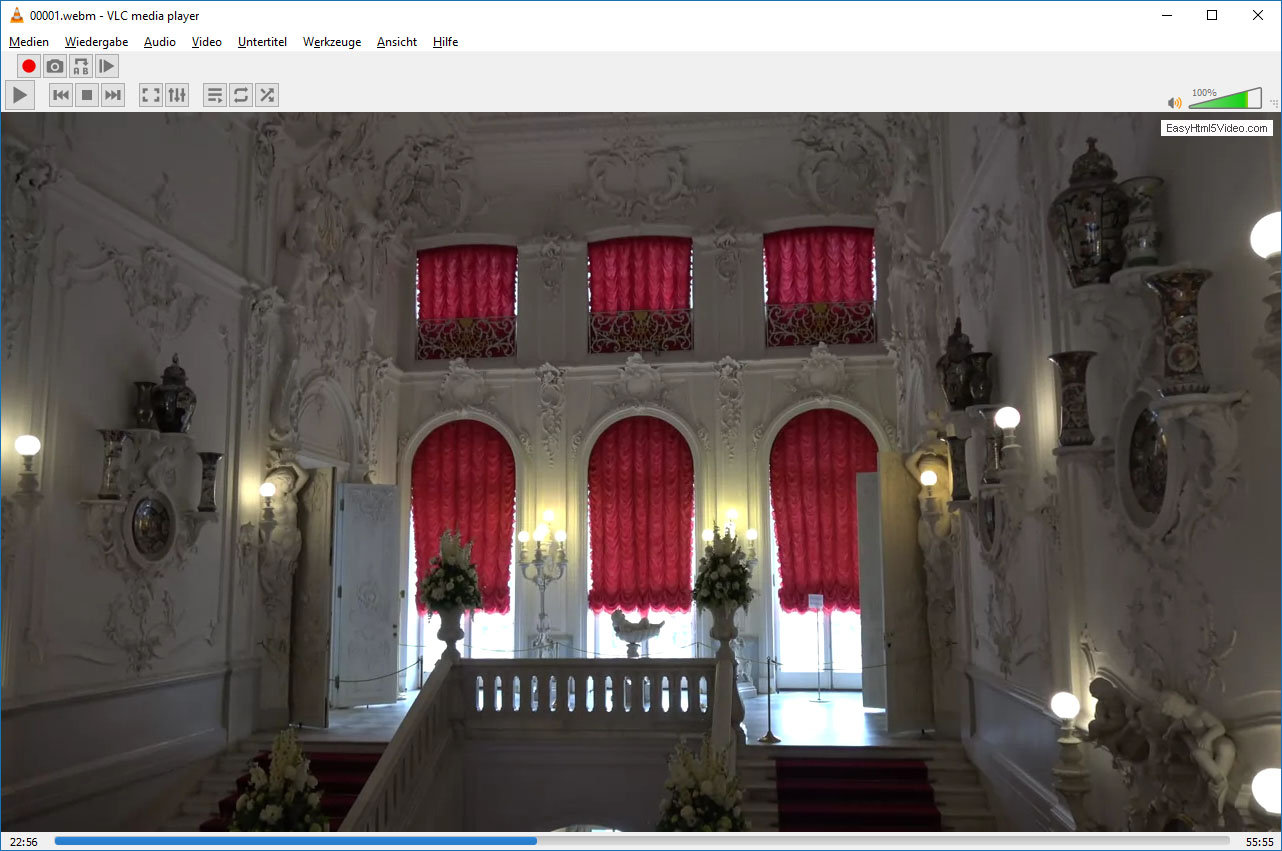The height and width of the screenshot is (851, 1282).
Task: Skip to next media item
Action: coord(113,95)
